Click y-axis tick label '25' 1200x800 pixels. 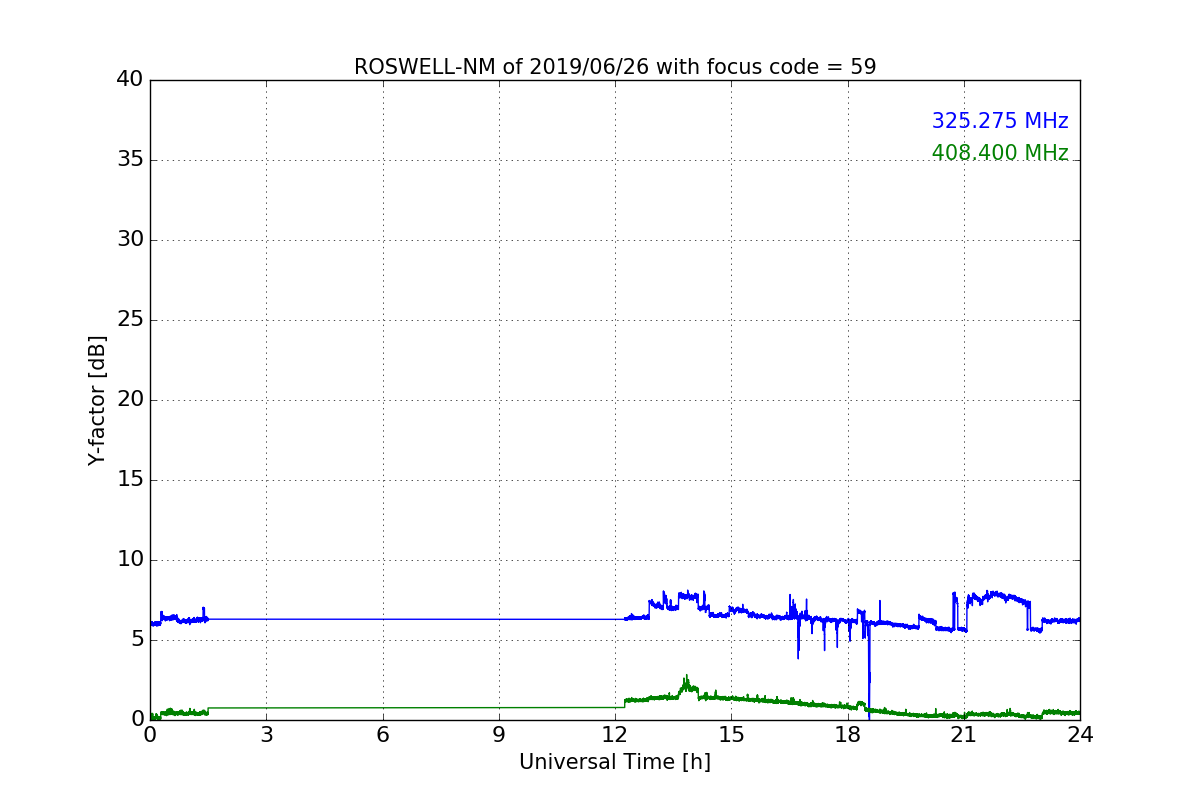[130, 319]
